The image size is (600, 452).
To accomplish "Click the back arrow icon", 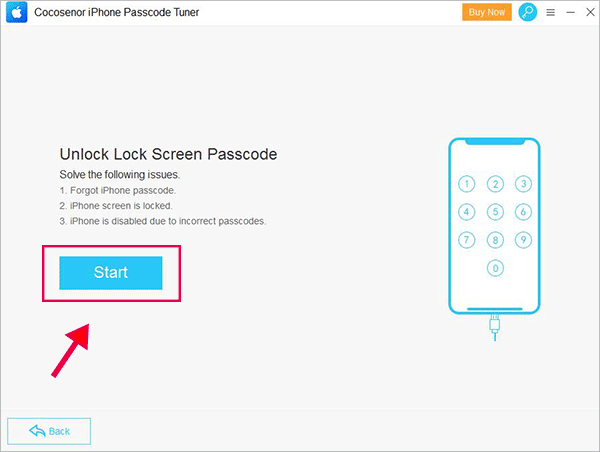I will (x=37, y=431).
